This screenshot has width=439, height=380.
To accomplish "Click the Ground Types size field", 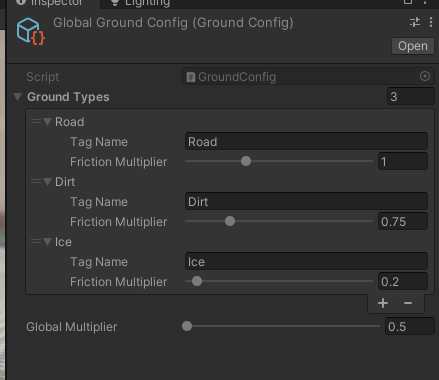I will (411, 97).
